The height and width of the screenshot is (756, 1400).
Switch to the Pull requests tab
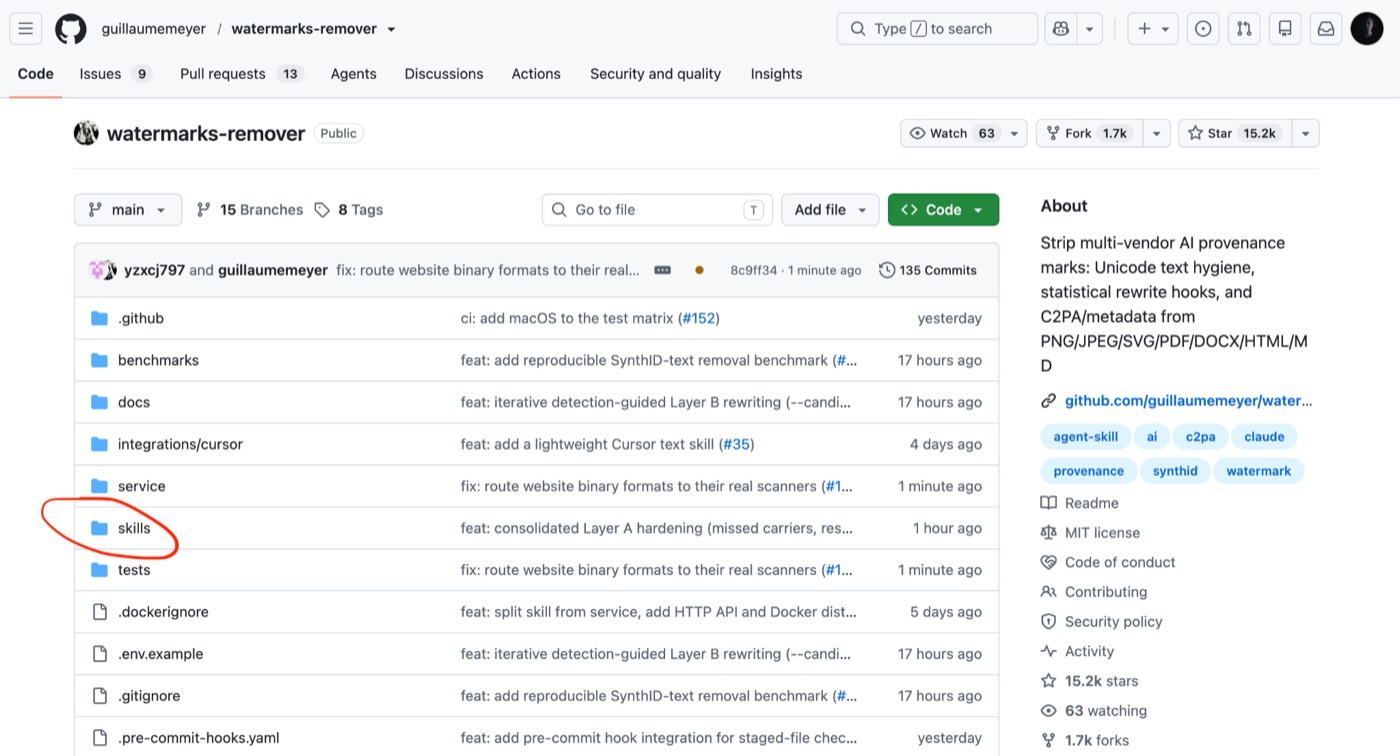pos(241,74)
